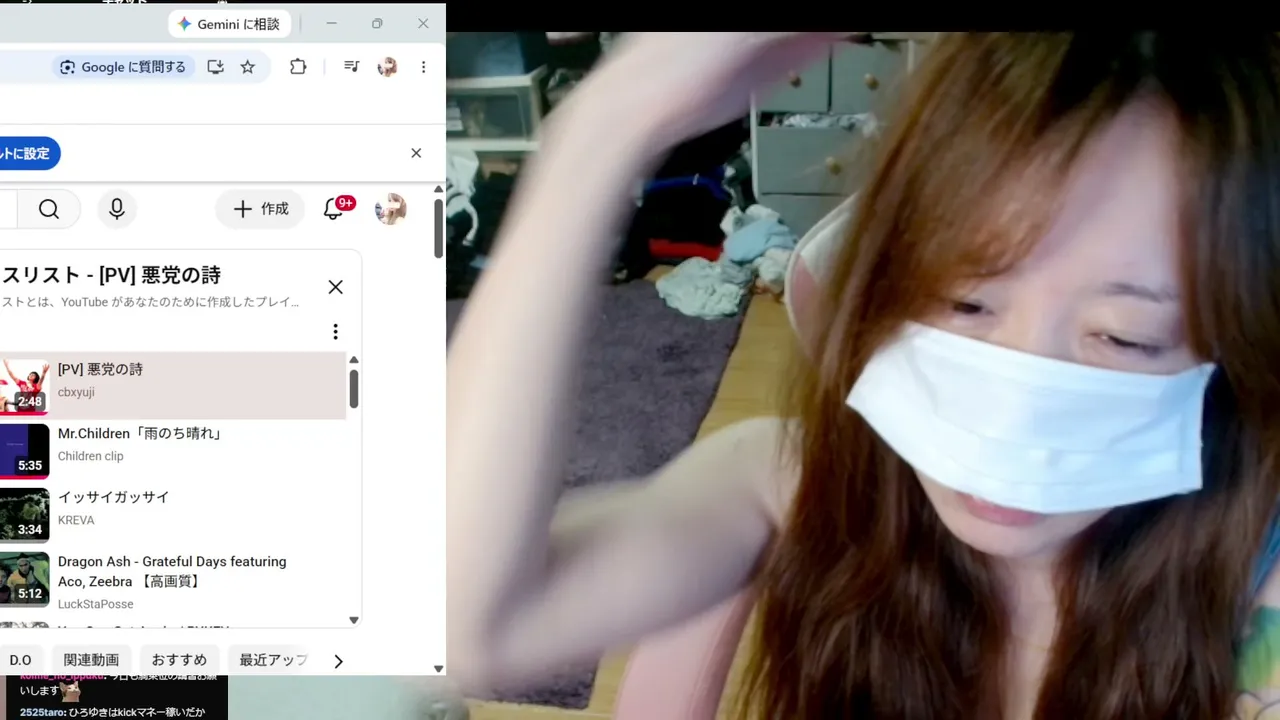The width and height of the screenshot is (1280, 720).
Task: Select the 関連動画 filter chip
Action: 91,660
